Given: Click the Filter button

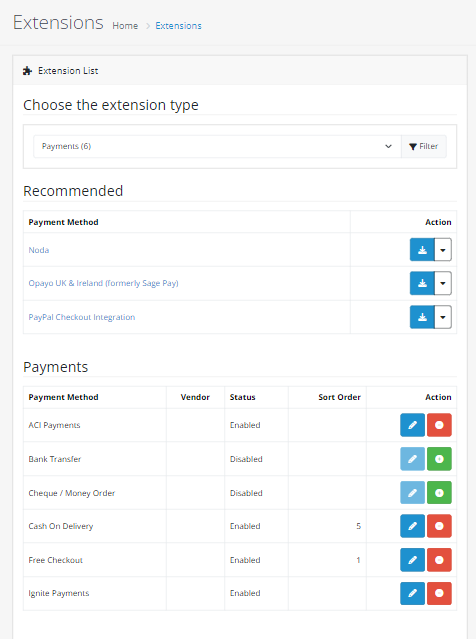Looking at the screenshot, I should pyautogui.click(x=424, y=146).
